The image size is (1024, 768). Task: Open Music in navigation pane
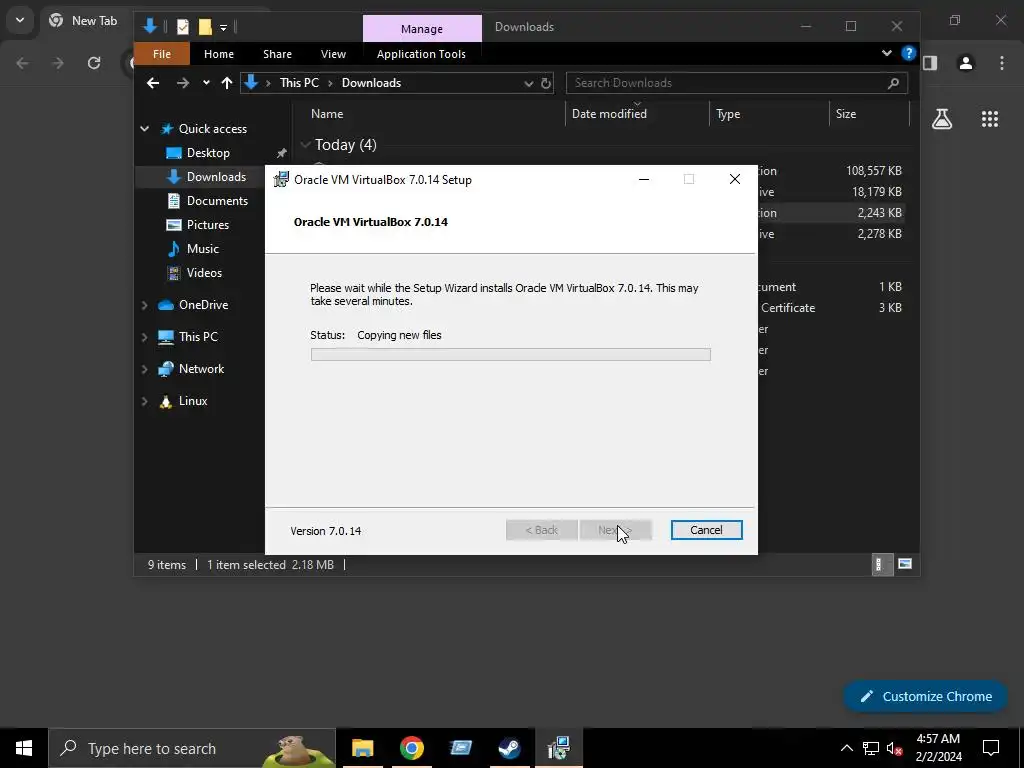(202, 249)
